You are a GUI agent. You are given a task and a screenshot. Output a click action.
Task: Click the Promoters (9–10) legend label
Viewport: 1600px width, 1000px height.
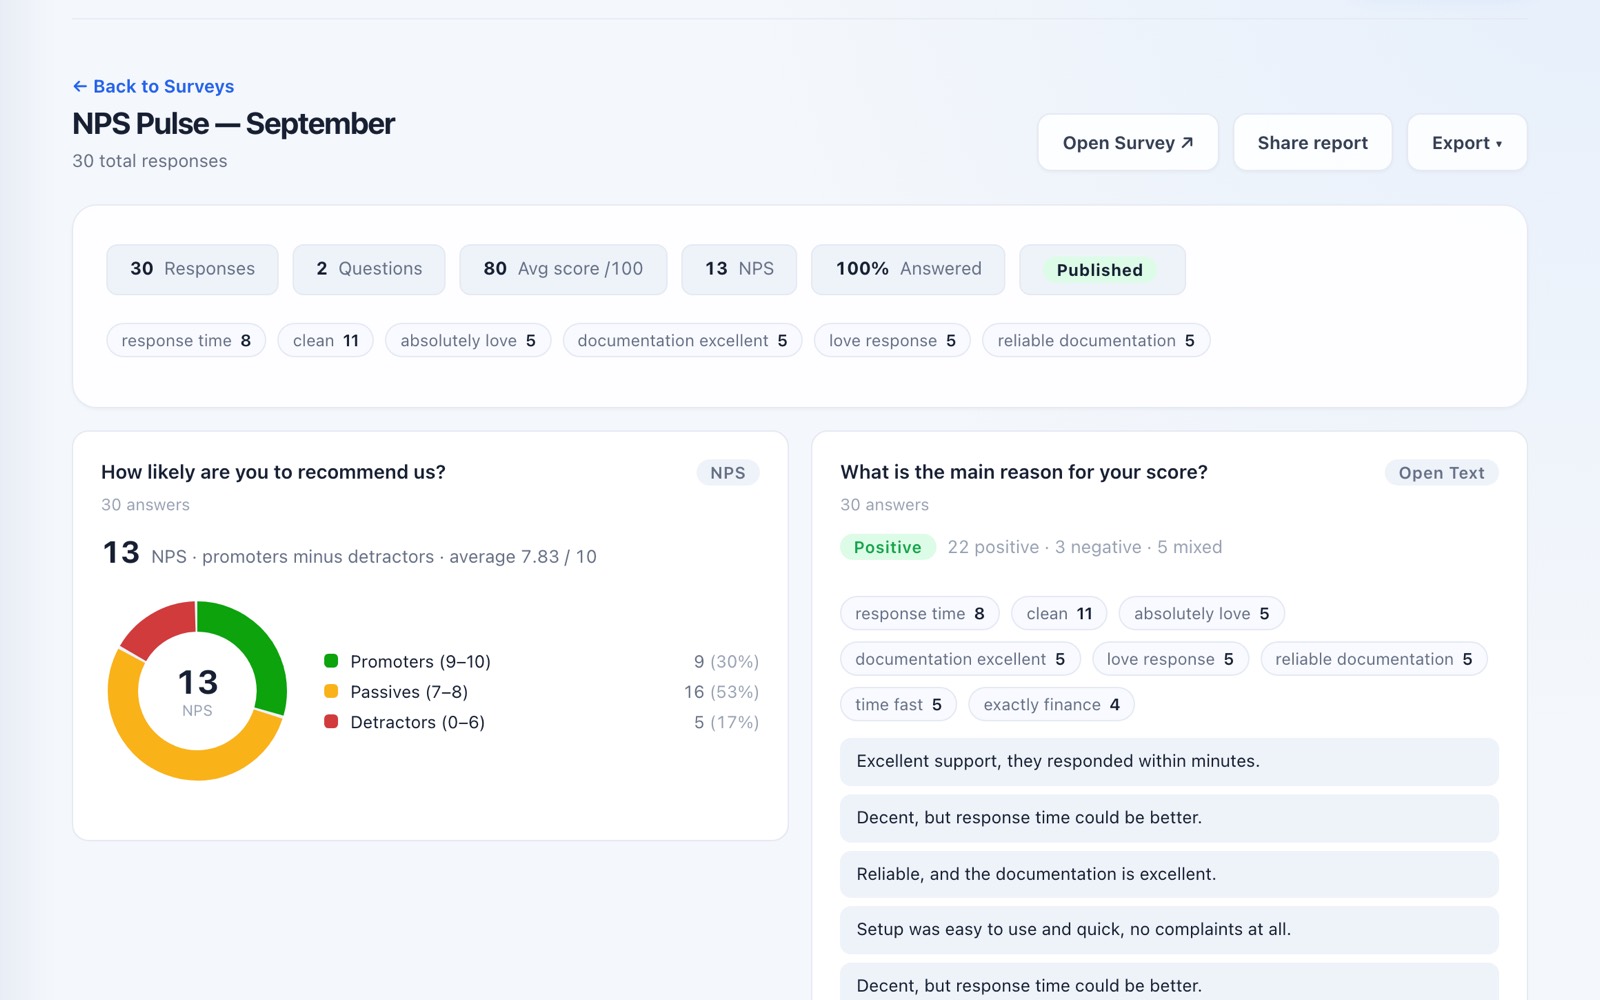(420, 662)
